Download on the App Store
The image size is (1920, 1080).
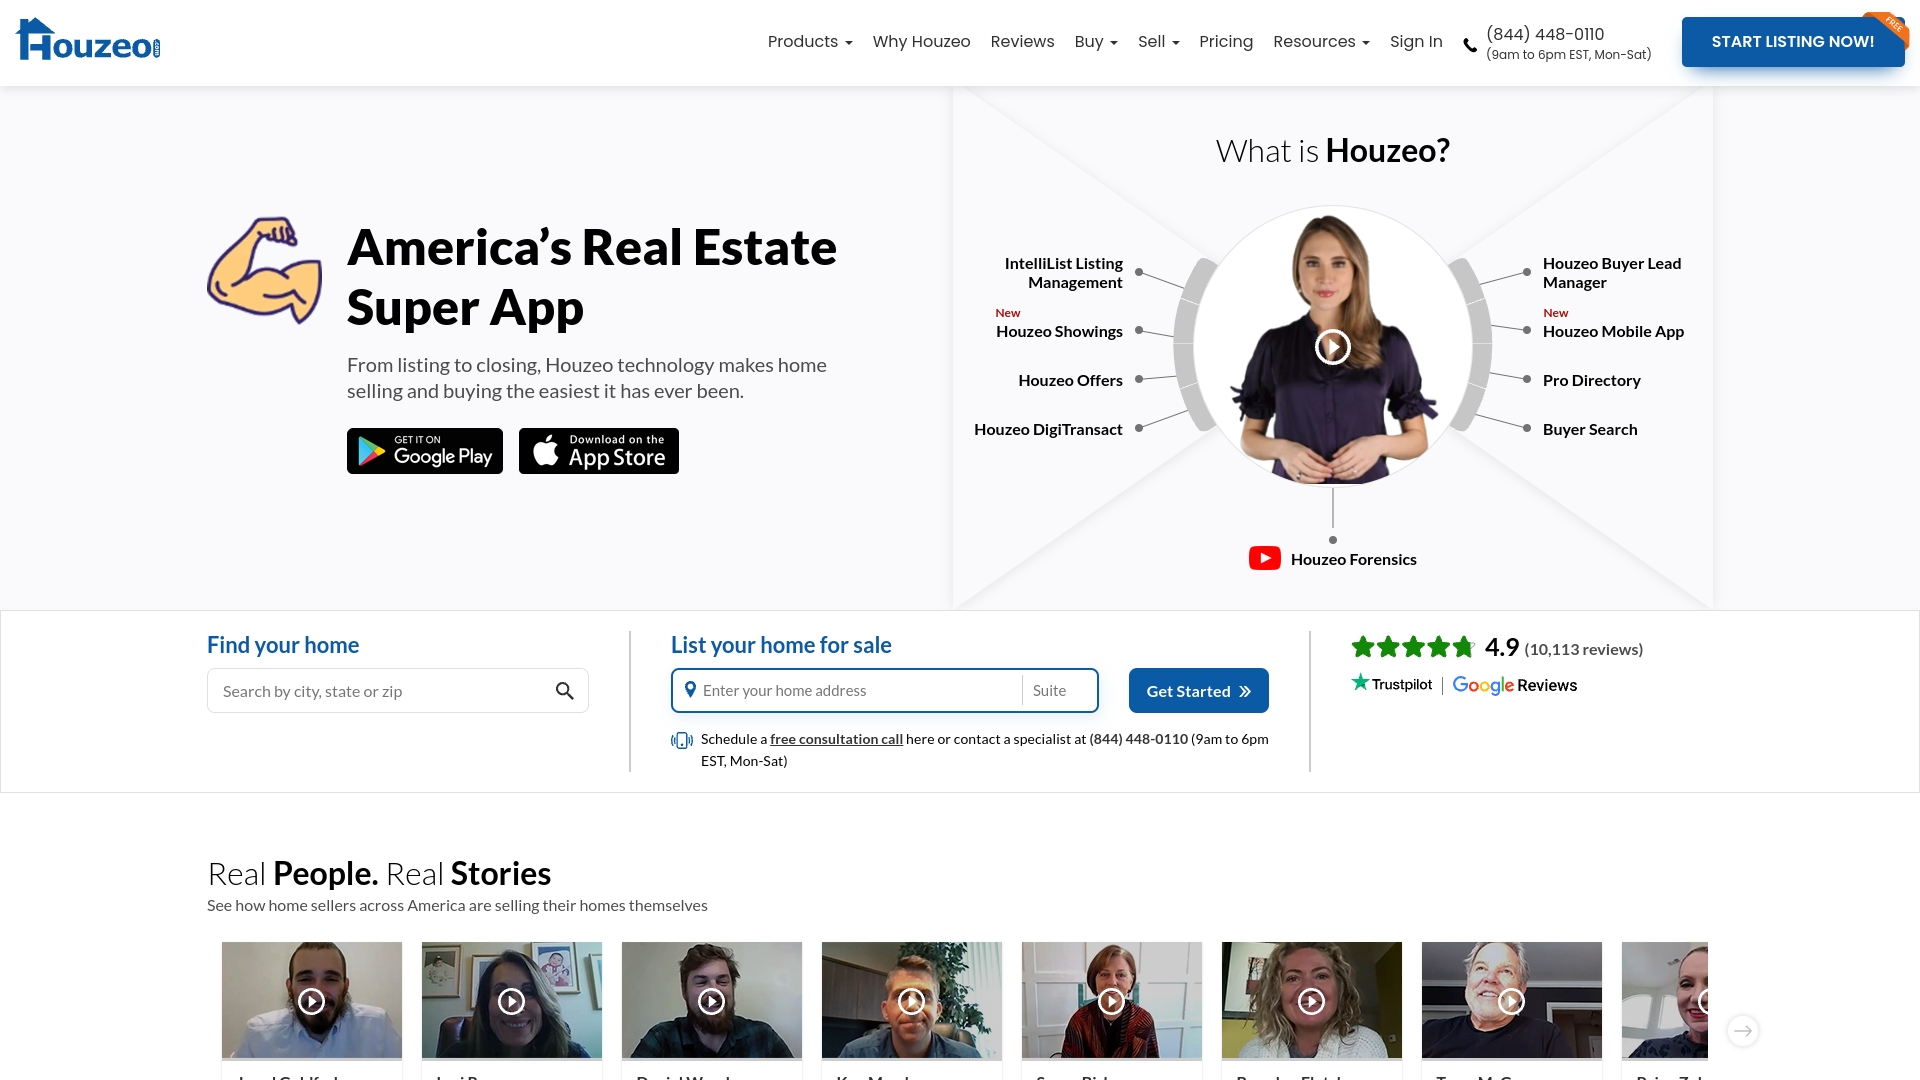(599, 451)
